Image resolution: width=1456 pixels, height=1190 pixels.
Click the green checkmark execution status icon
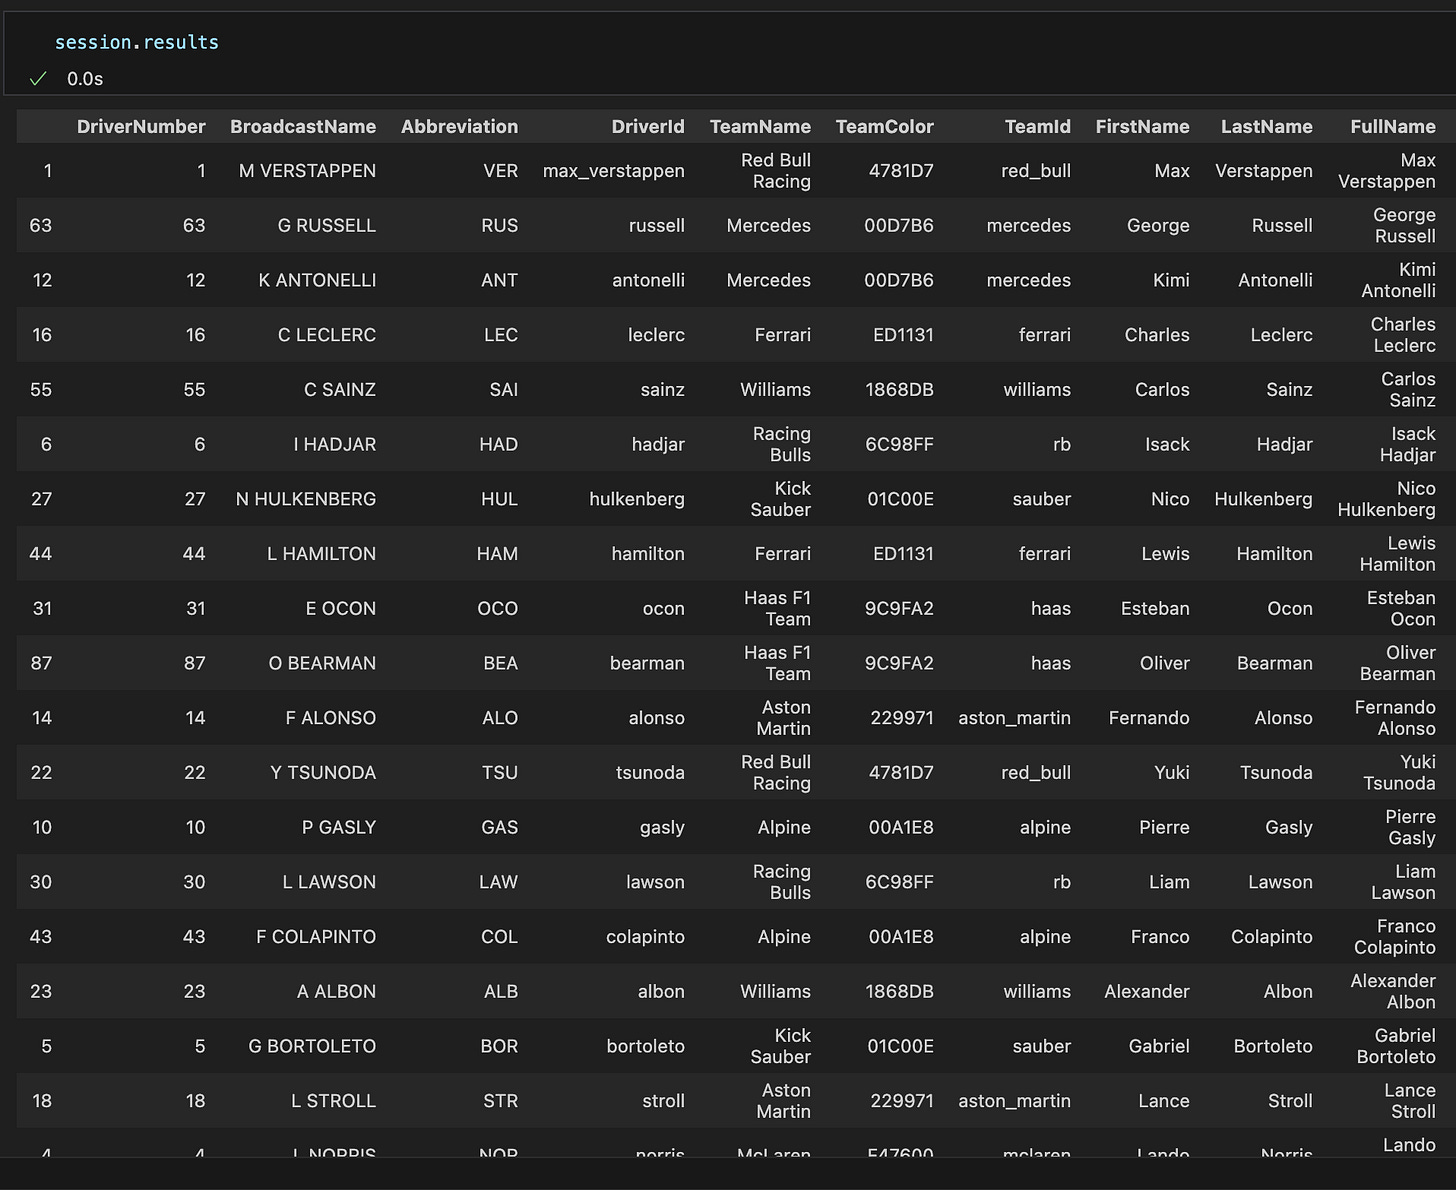coord(38,79)
